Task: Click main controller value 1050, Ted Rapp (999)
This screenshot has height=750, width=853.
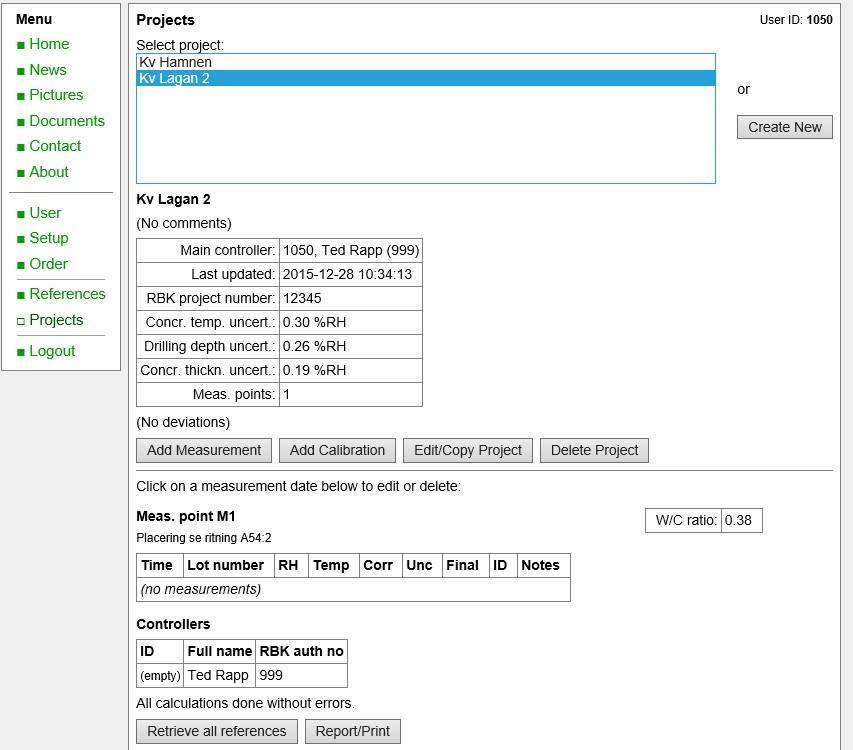Action: pyautogui.click(x=351, y=250)
